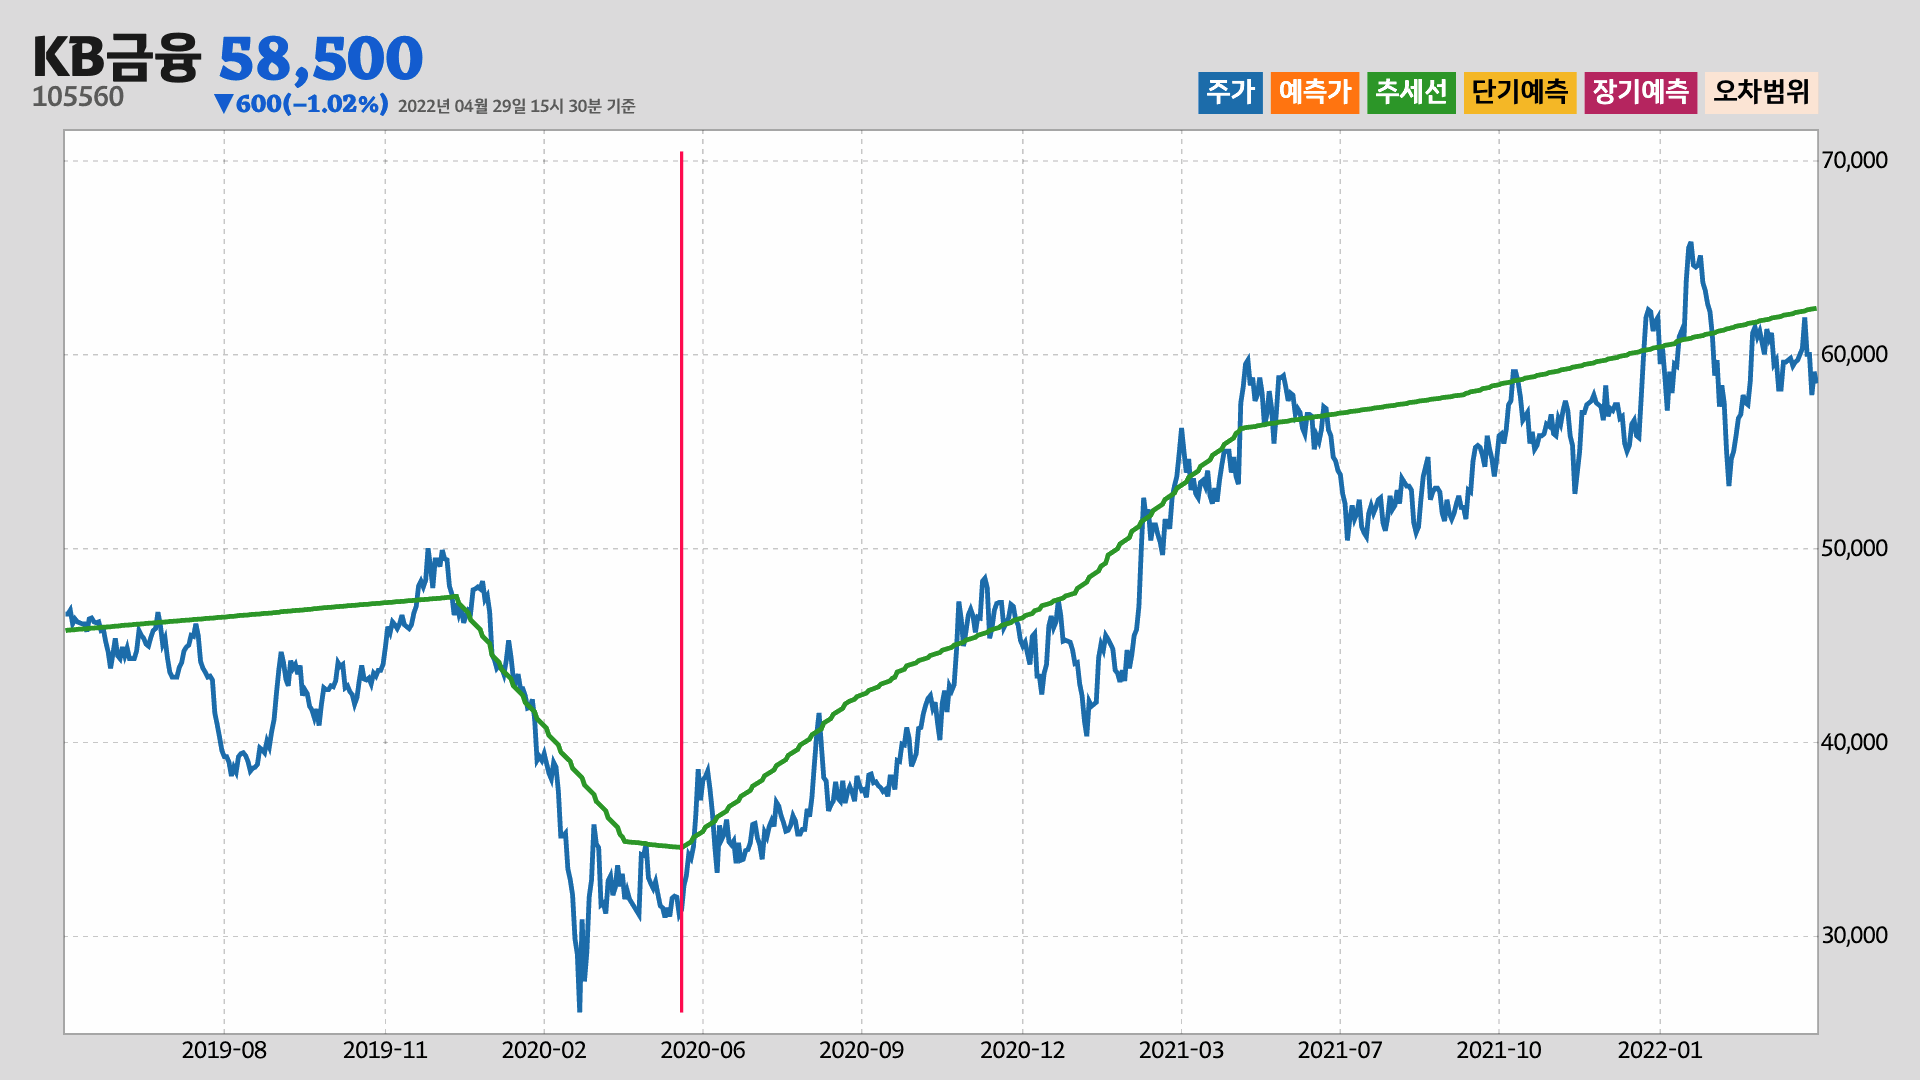Click the 2020-02 x-axis label
Viewport: 1920px width, 1080px height.
click(x=544, y=1050)
